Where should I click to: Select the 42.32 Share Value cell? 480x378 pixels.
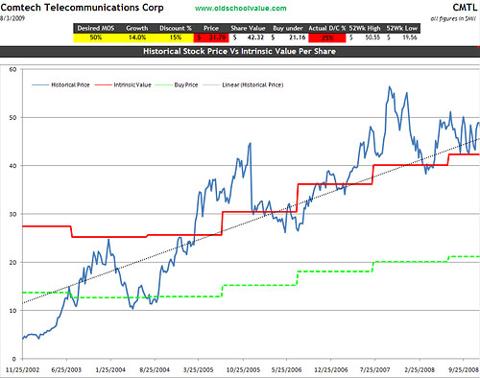point(248,38)
